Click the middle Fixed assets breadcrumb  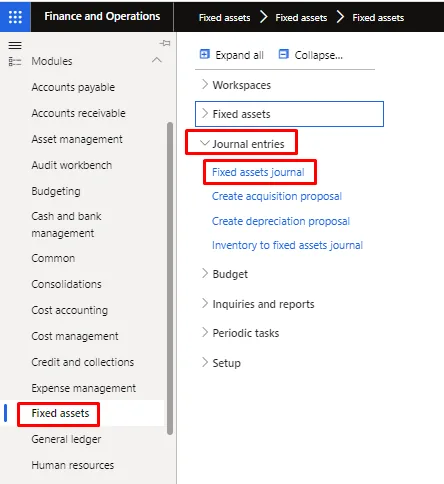coord(301,18)
